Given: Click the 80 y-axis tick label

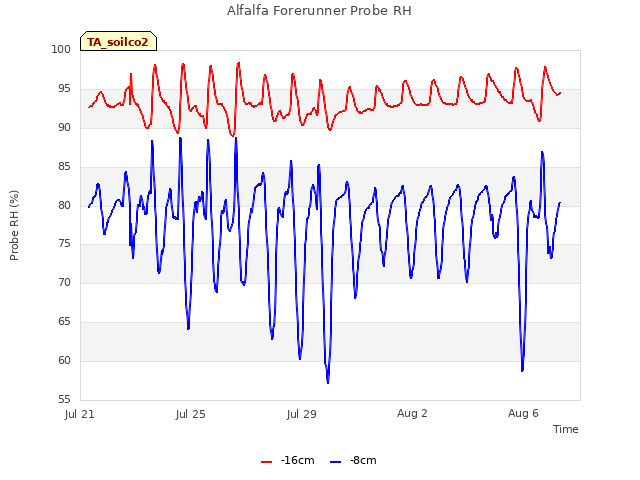Looking at the screenshot, I should (x=64, y=205).
